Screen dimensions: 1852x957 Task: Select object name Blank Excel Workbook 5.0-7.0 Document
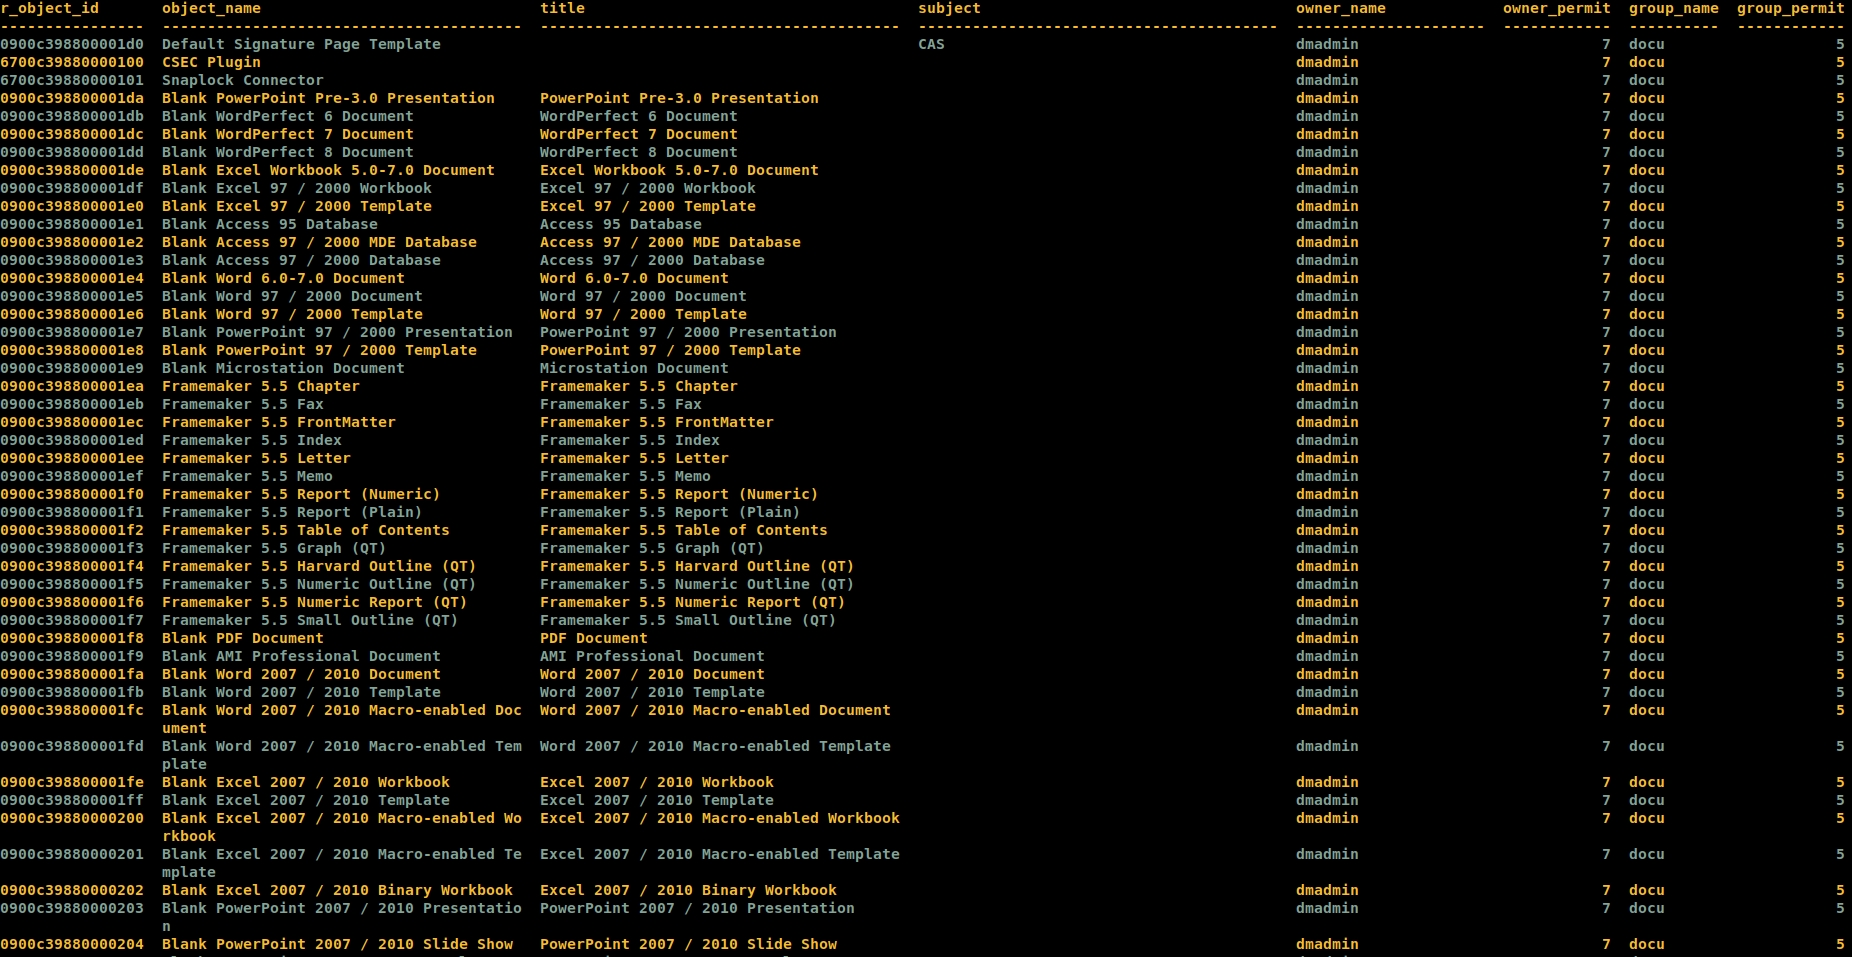(x=328, y=170)
